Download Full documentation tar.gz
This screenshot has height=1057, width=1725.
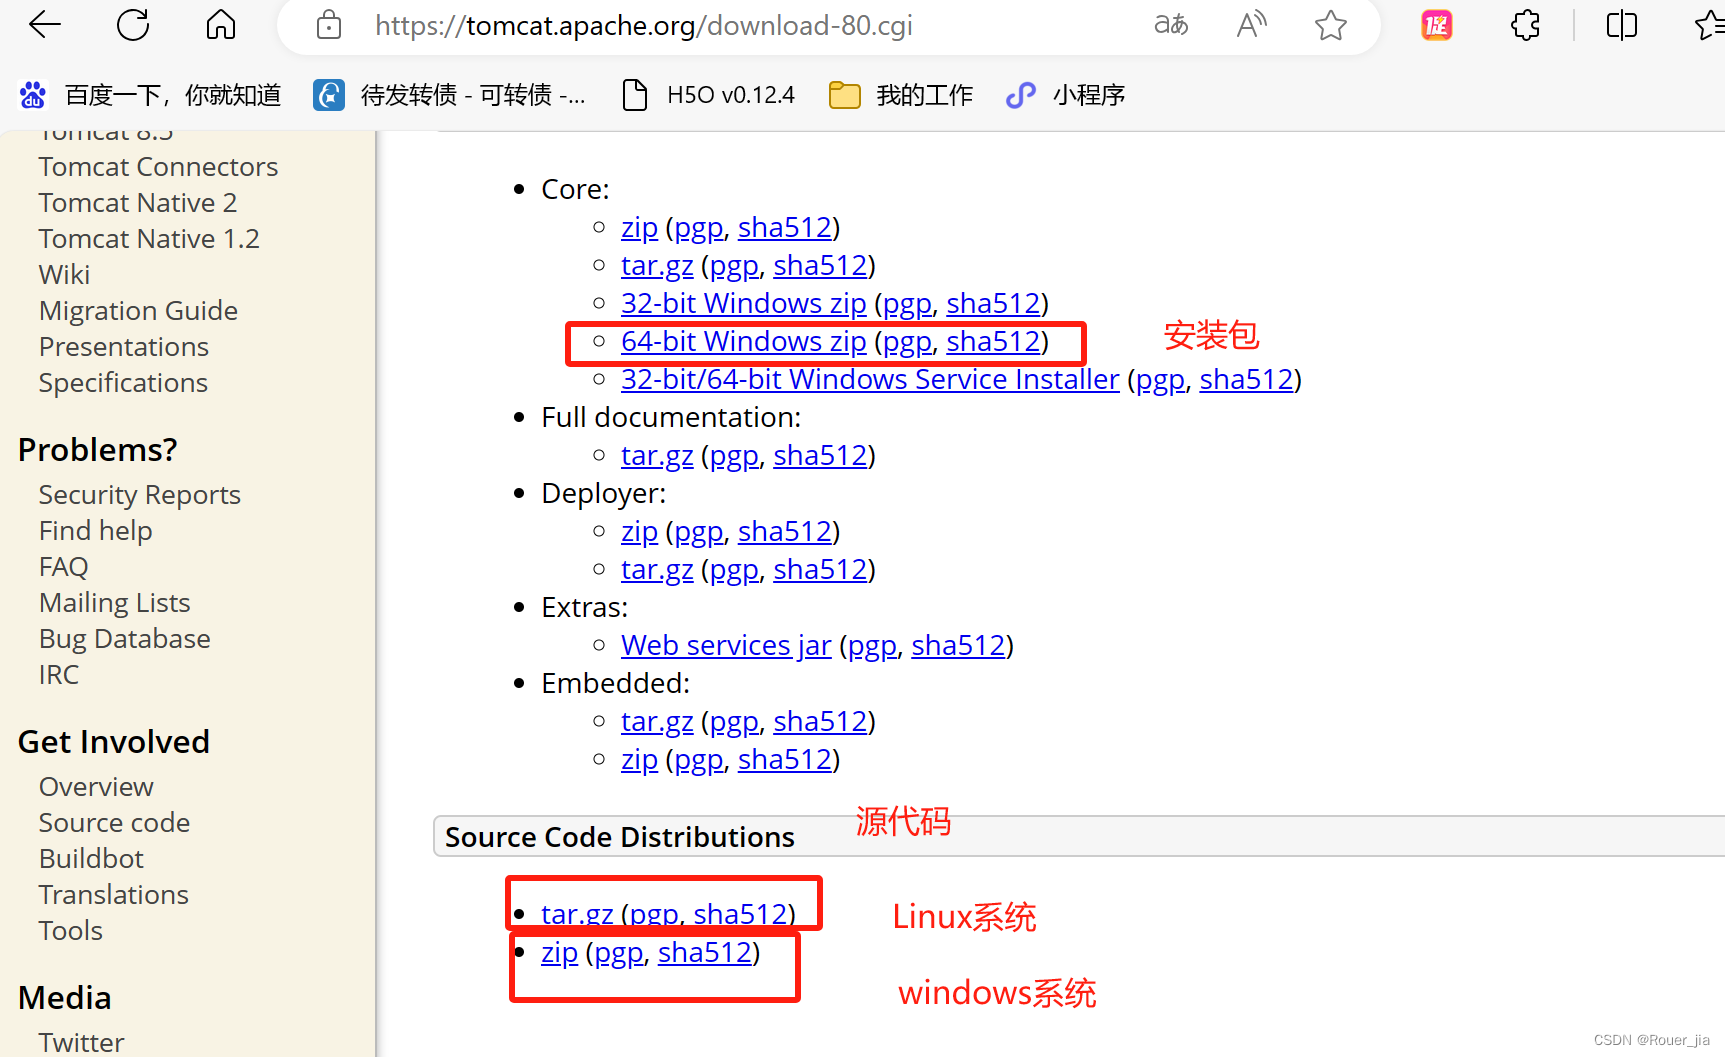point(657,456)
